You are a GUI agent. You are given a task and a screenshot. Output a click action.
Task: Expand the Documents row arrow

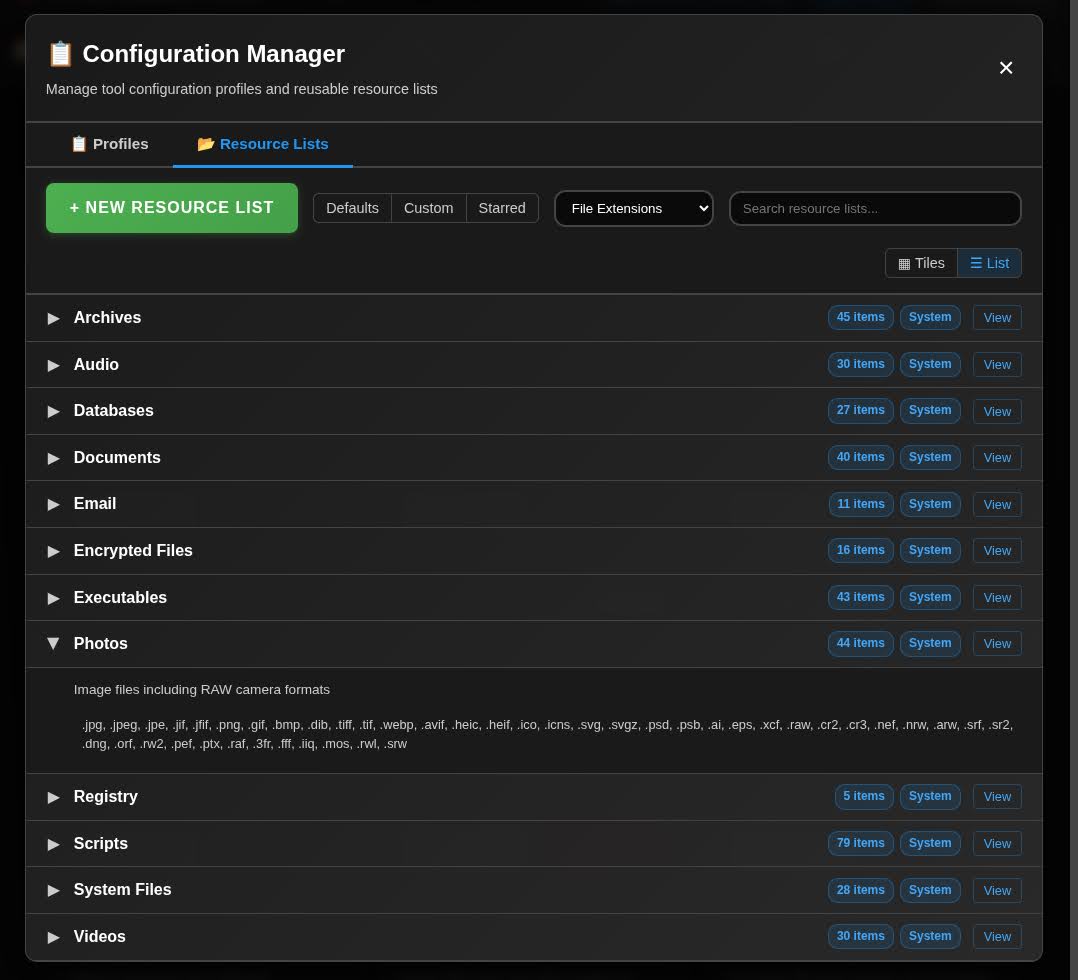point(53,457)
